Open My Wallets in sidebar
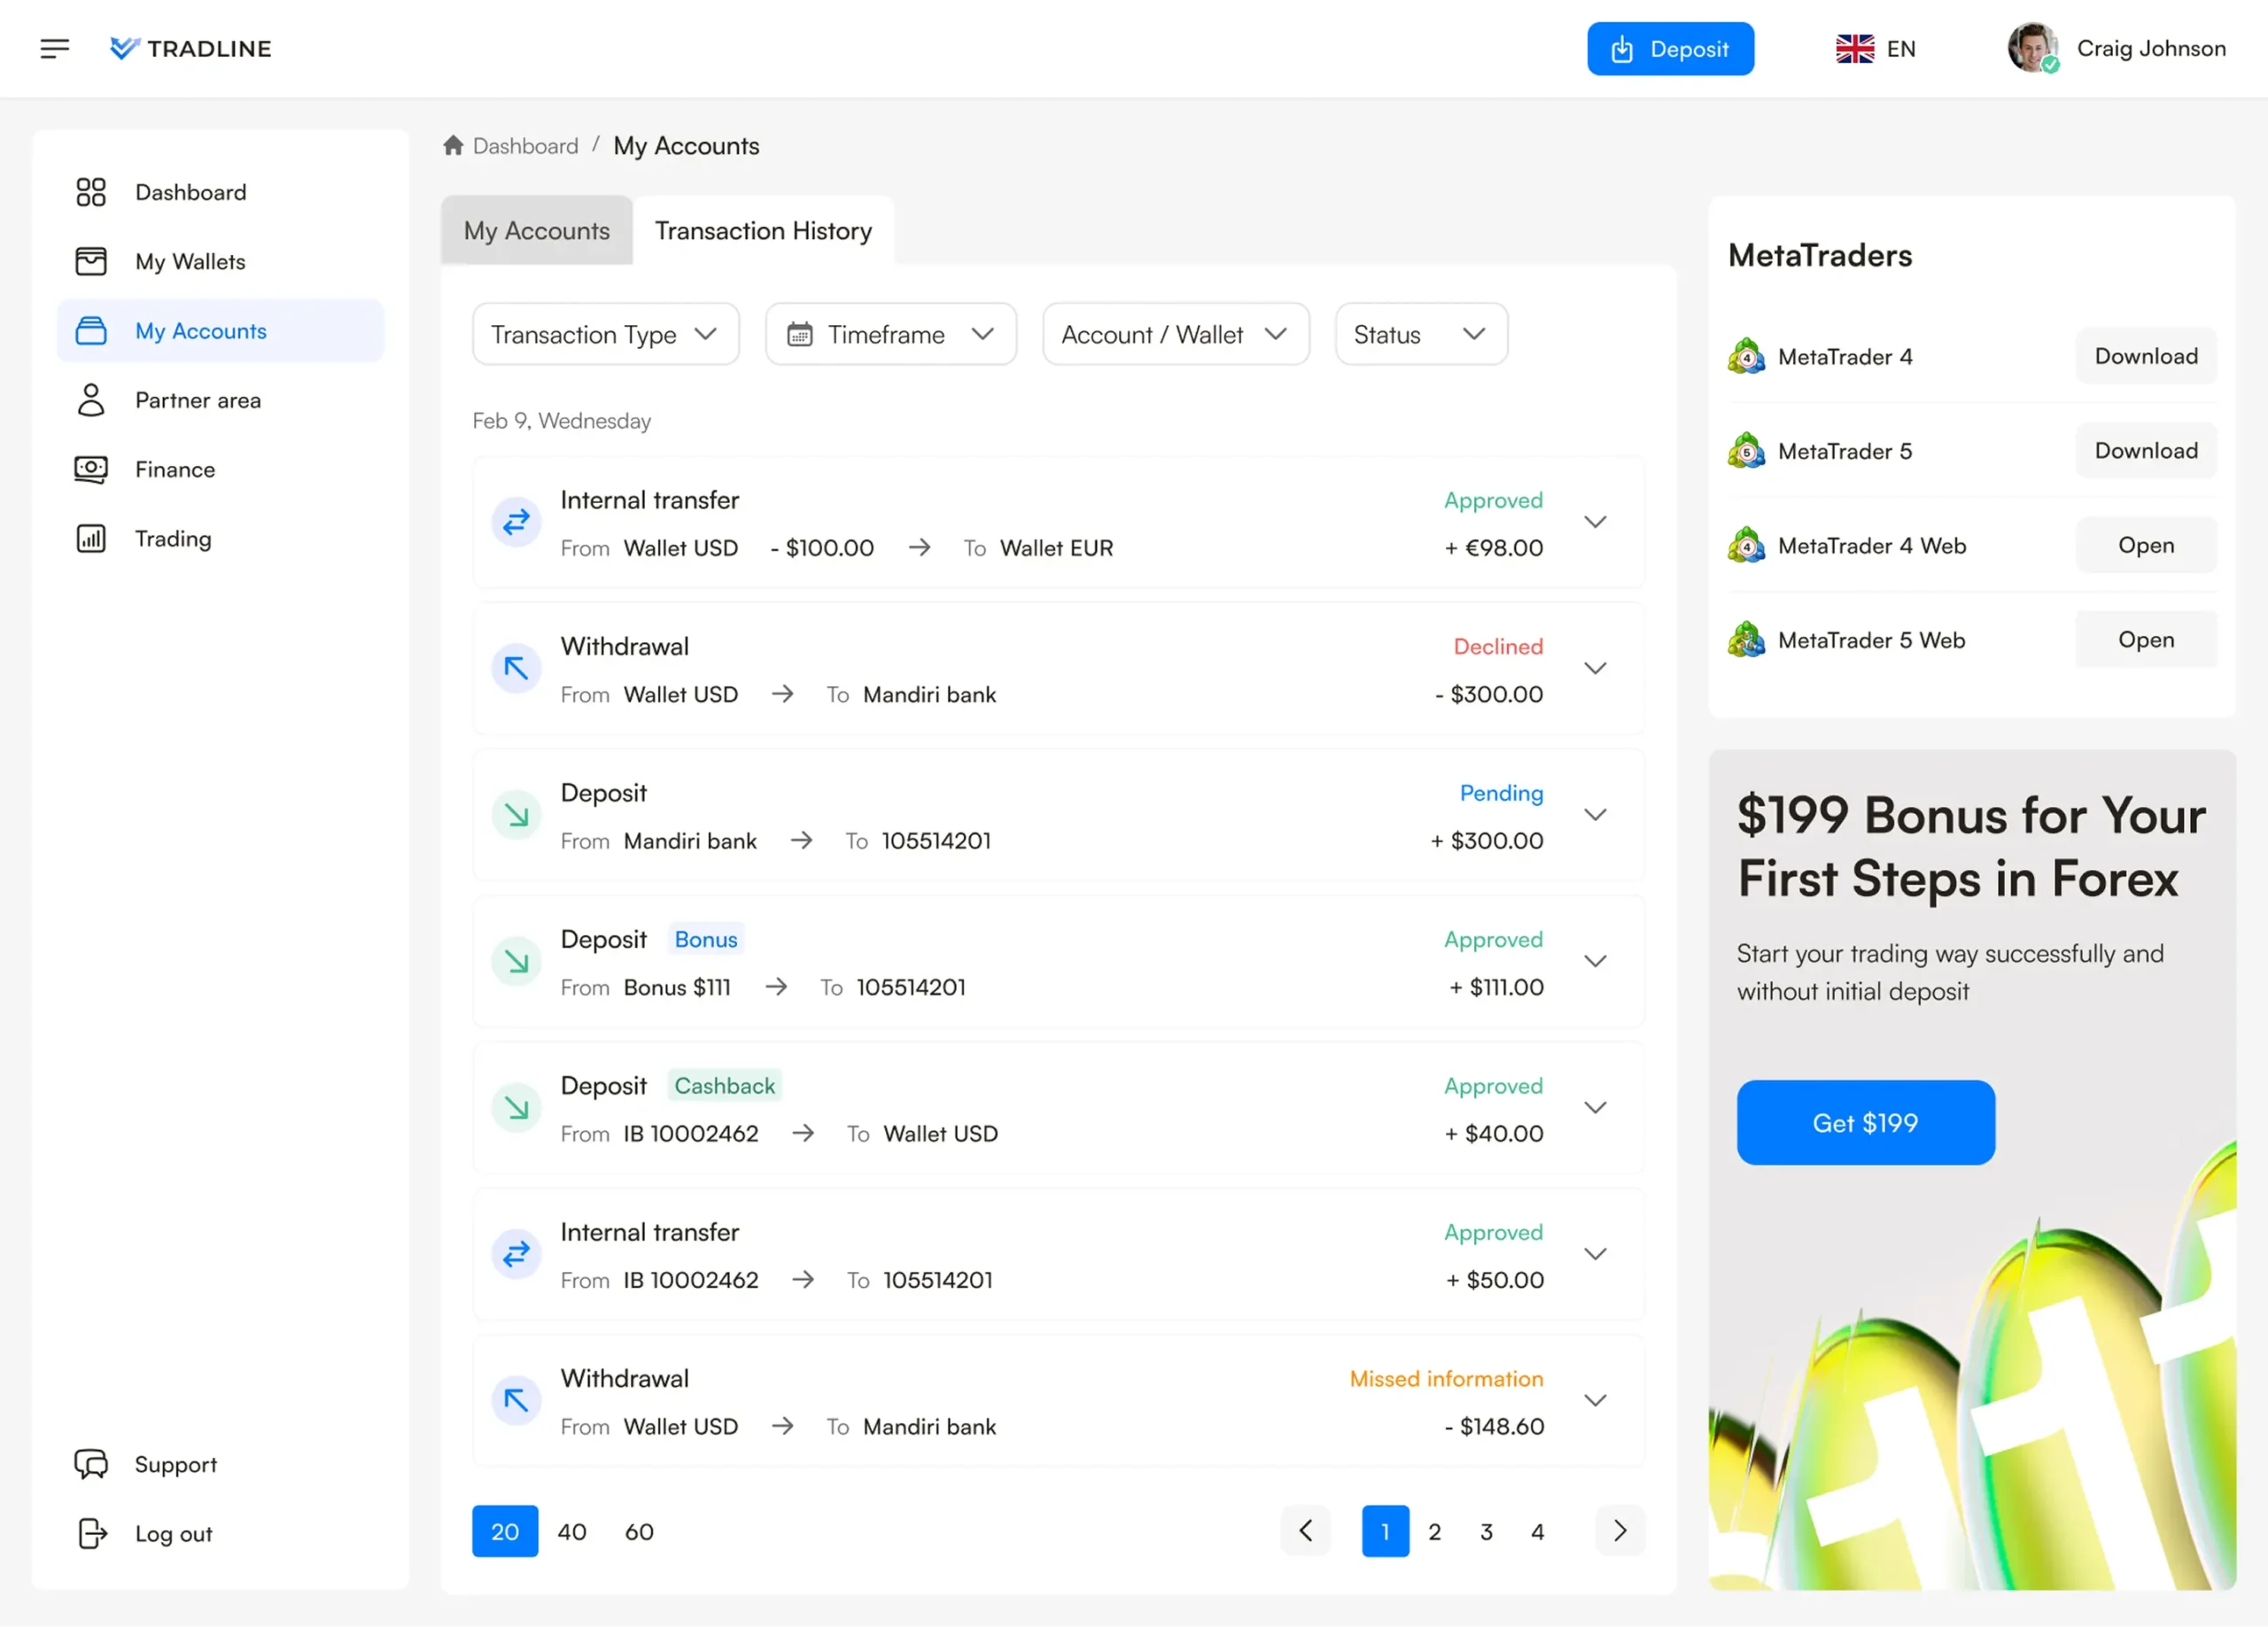 (190, 262)
